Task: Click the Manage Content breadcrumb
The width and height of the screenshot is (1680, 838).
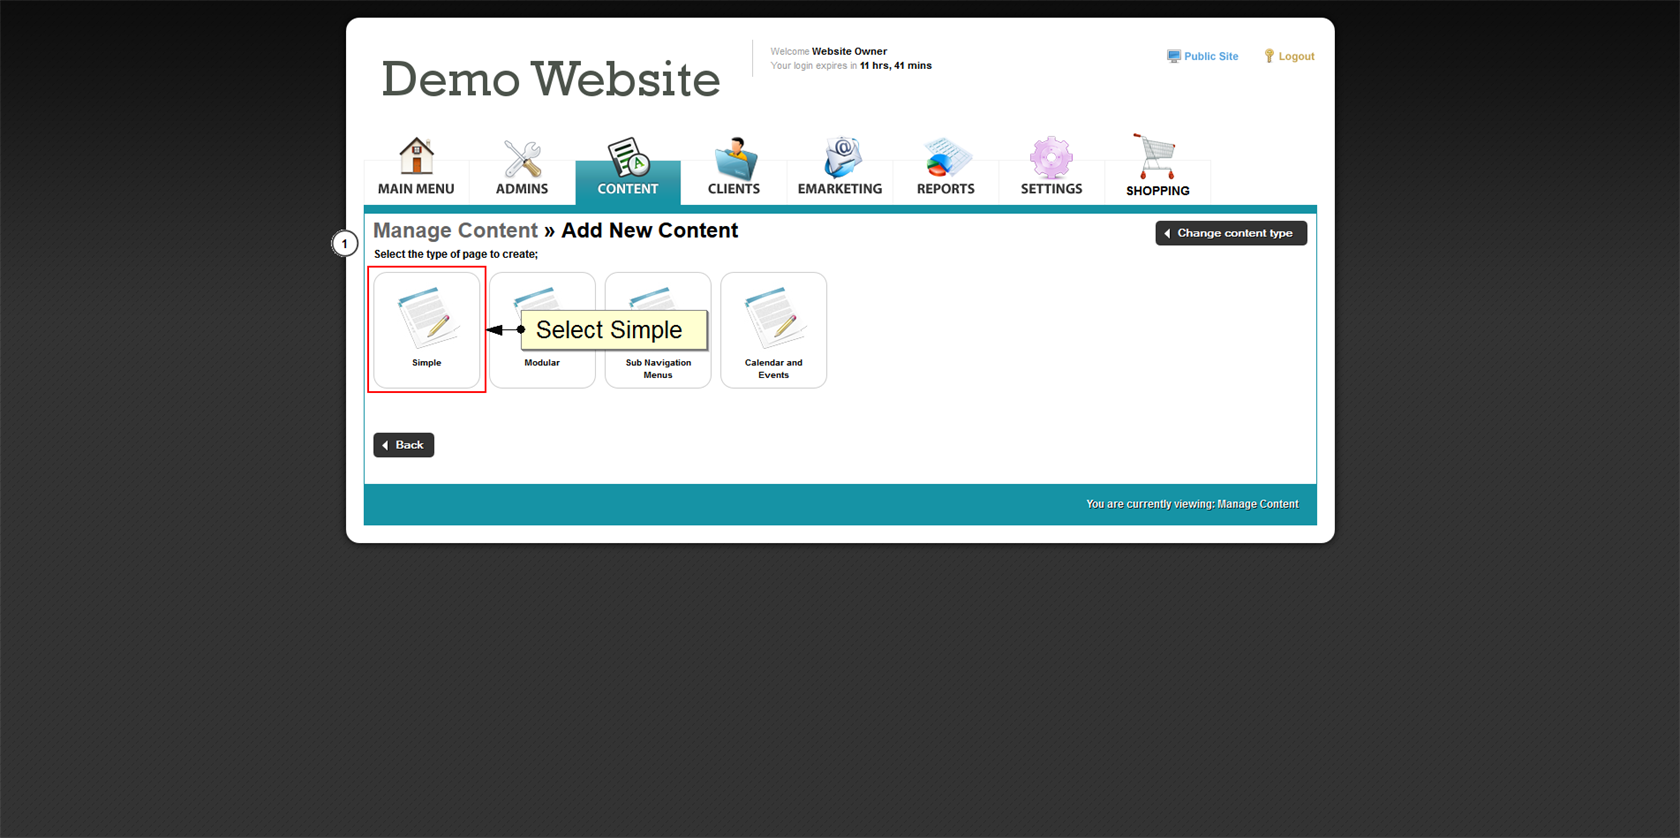Action: click(x=455, y=231)
